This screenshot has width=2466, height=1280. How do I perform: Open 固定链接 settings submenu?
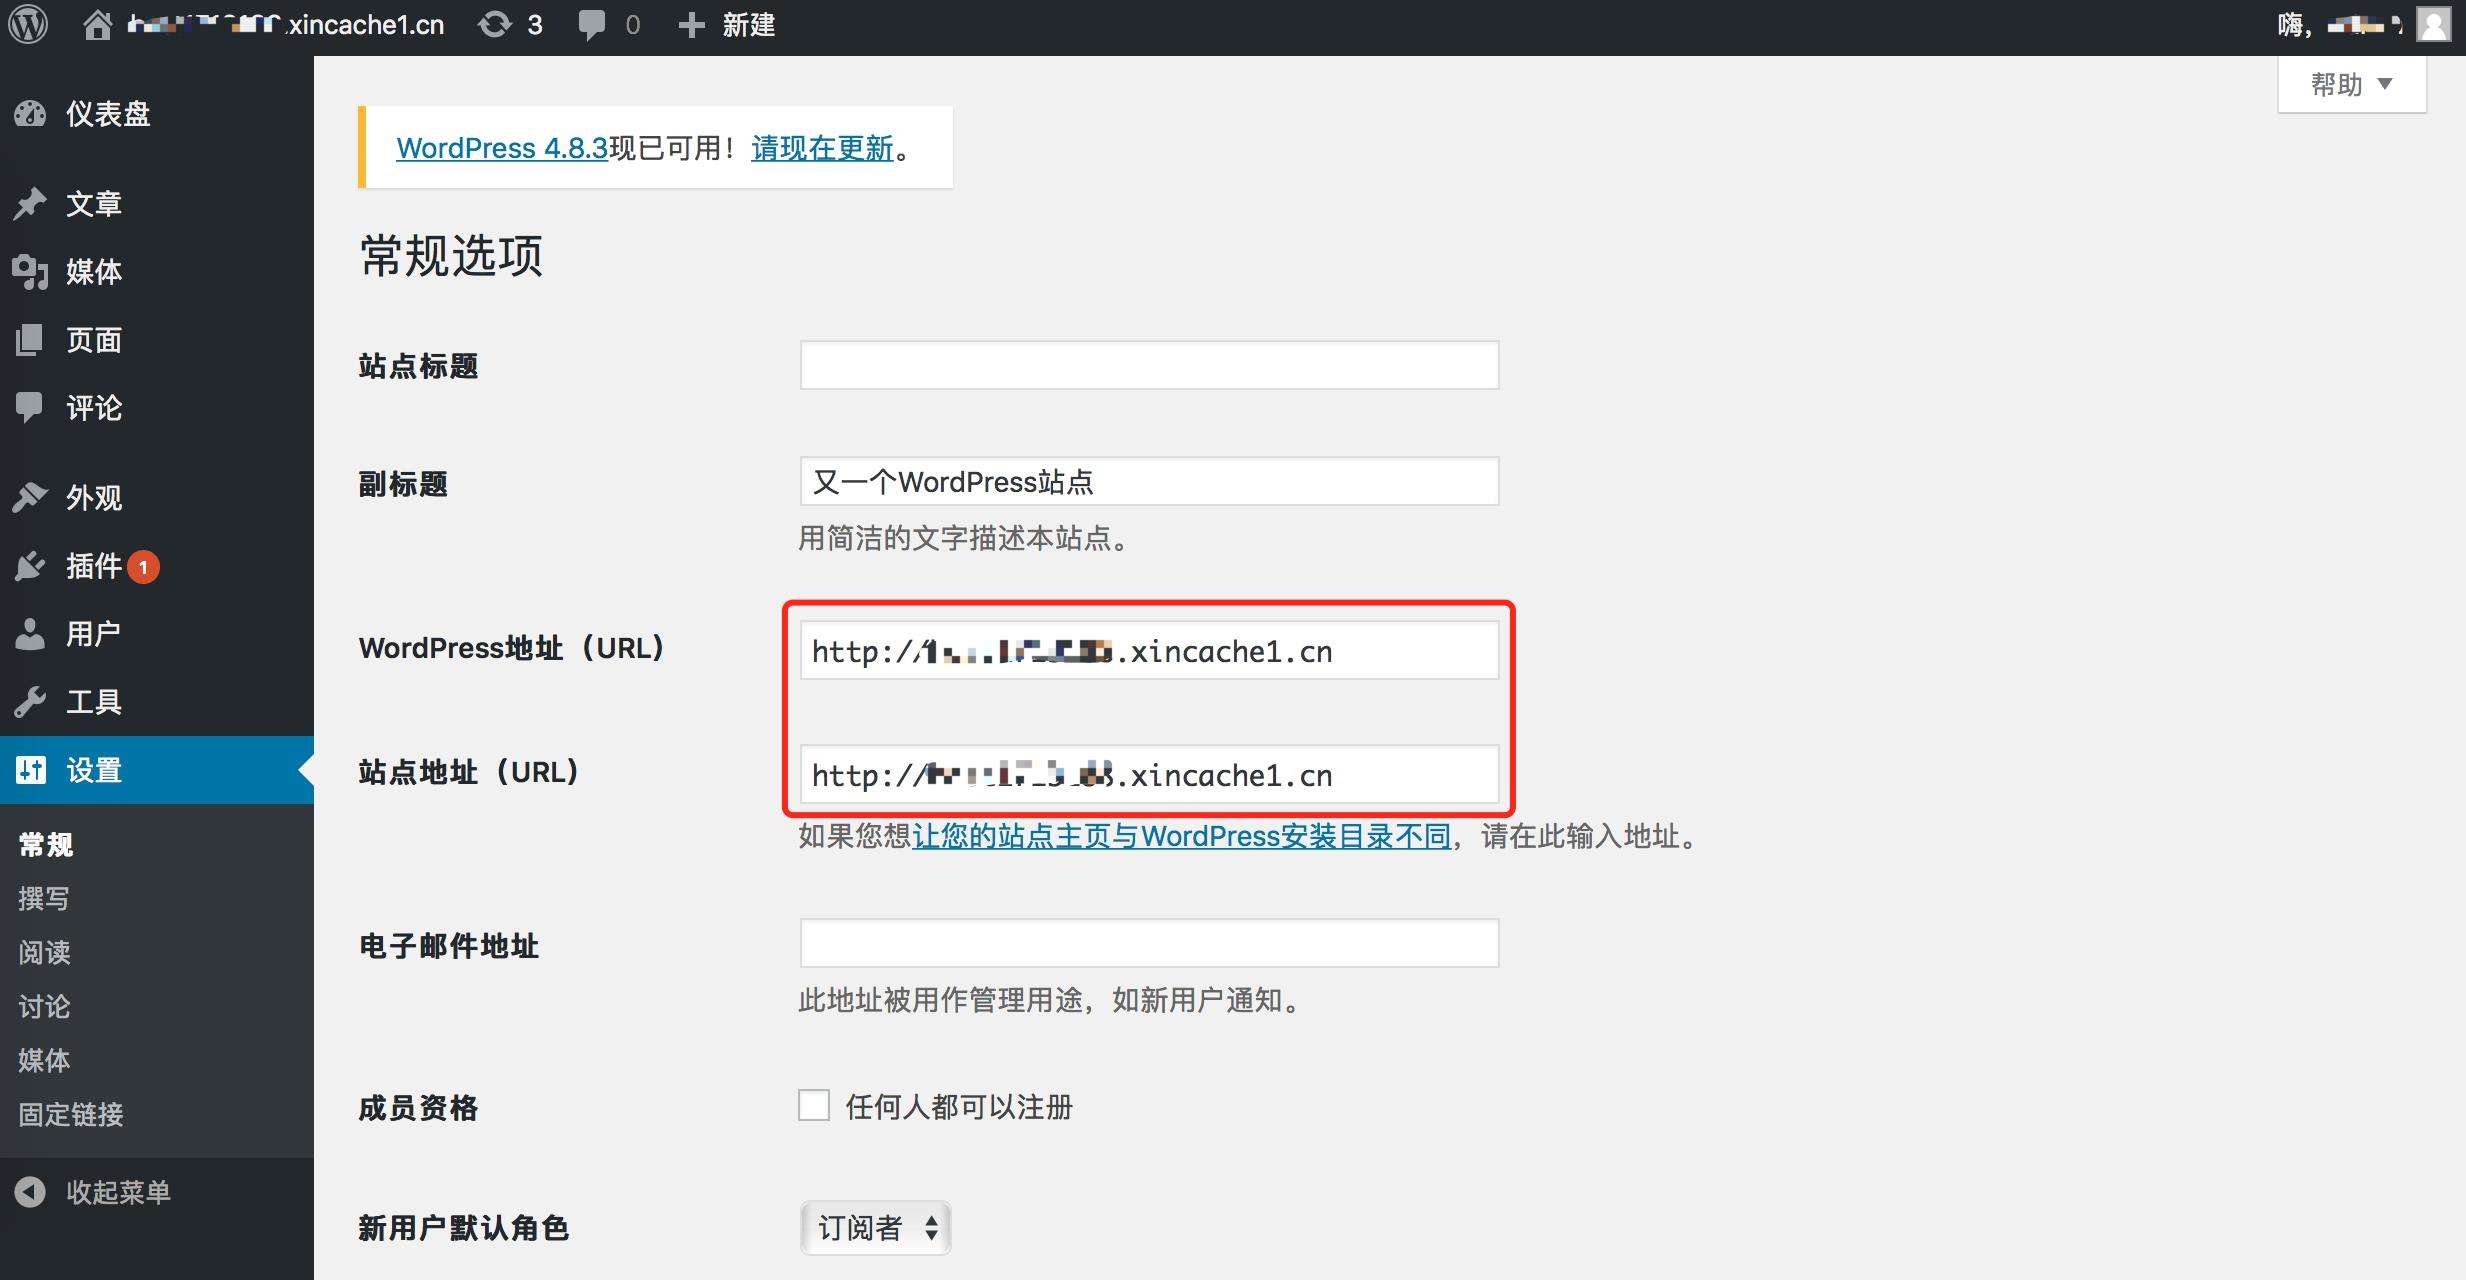pyautogui.click(x=71, y=1114)
